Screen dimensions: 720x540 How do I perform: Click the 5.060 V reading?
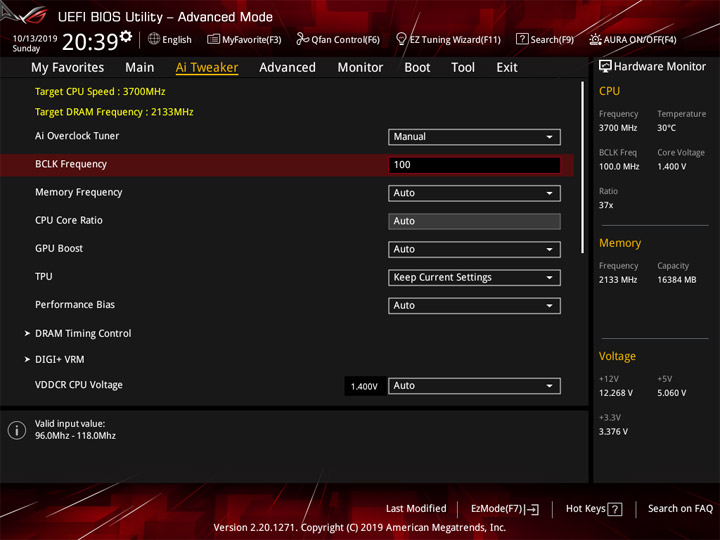click(672, 393)
